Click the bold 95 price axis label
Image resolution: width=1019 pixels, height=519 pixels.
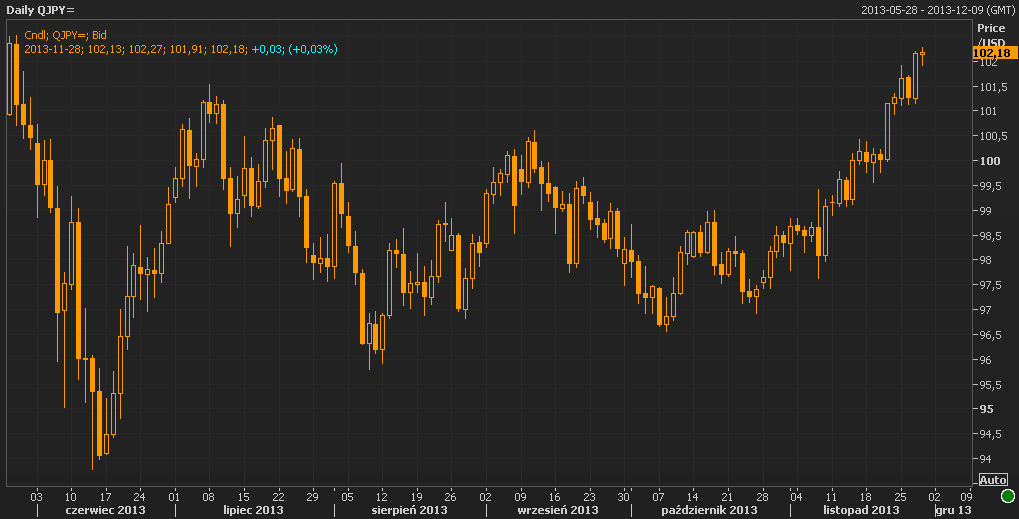987,409
